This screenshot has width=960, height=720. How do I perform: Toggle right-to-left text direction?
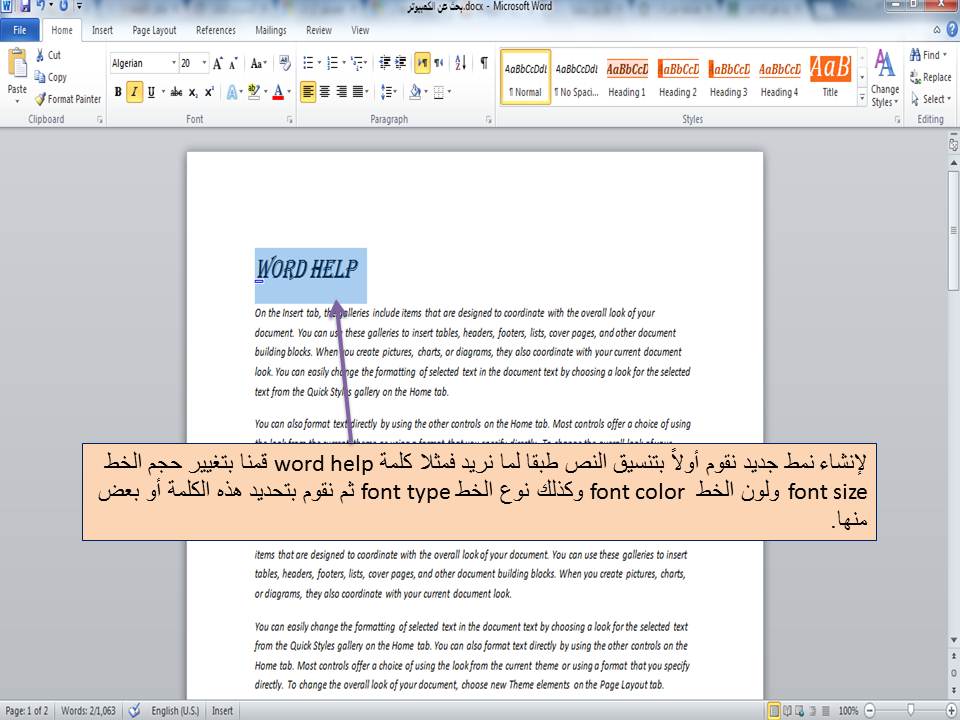point(439,62)
